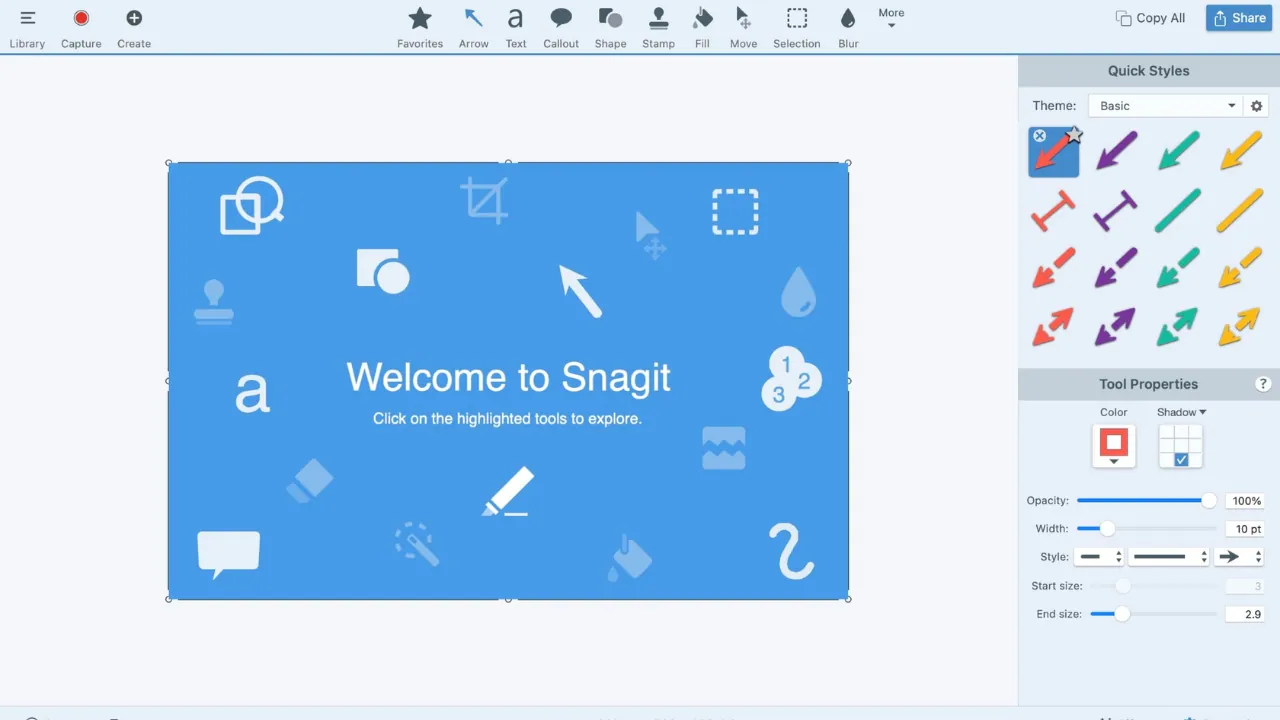Apply the green dashed arrow style
This screenshot has width=1280, height=720.
pyautogui.click(x=1178, y=268)
